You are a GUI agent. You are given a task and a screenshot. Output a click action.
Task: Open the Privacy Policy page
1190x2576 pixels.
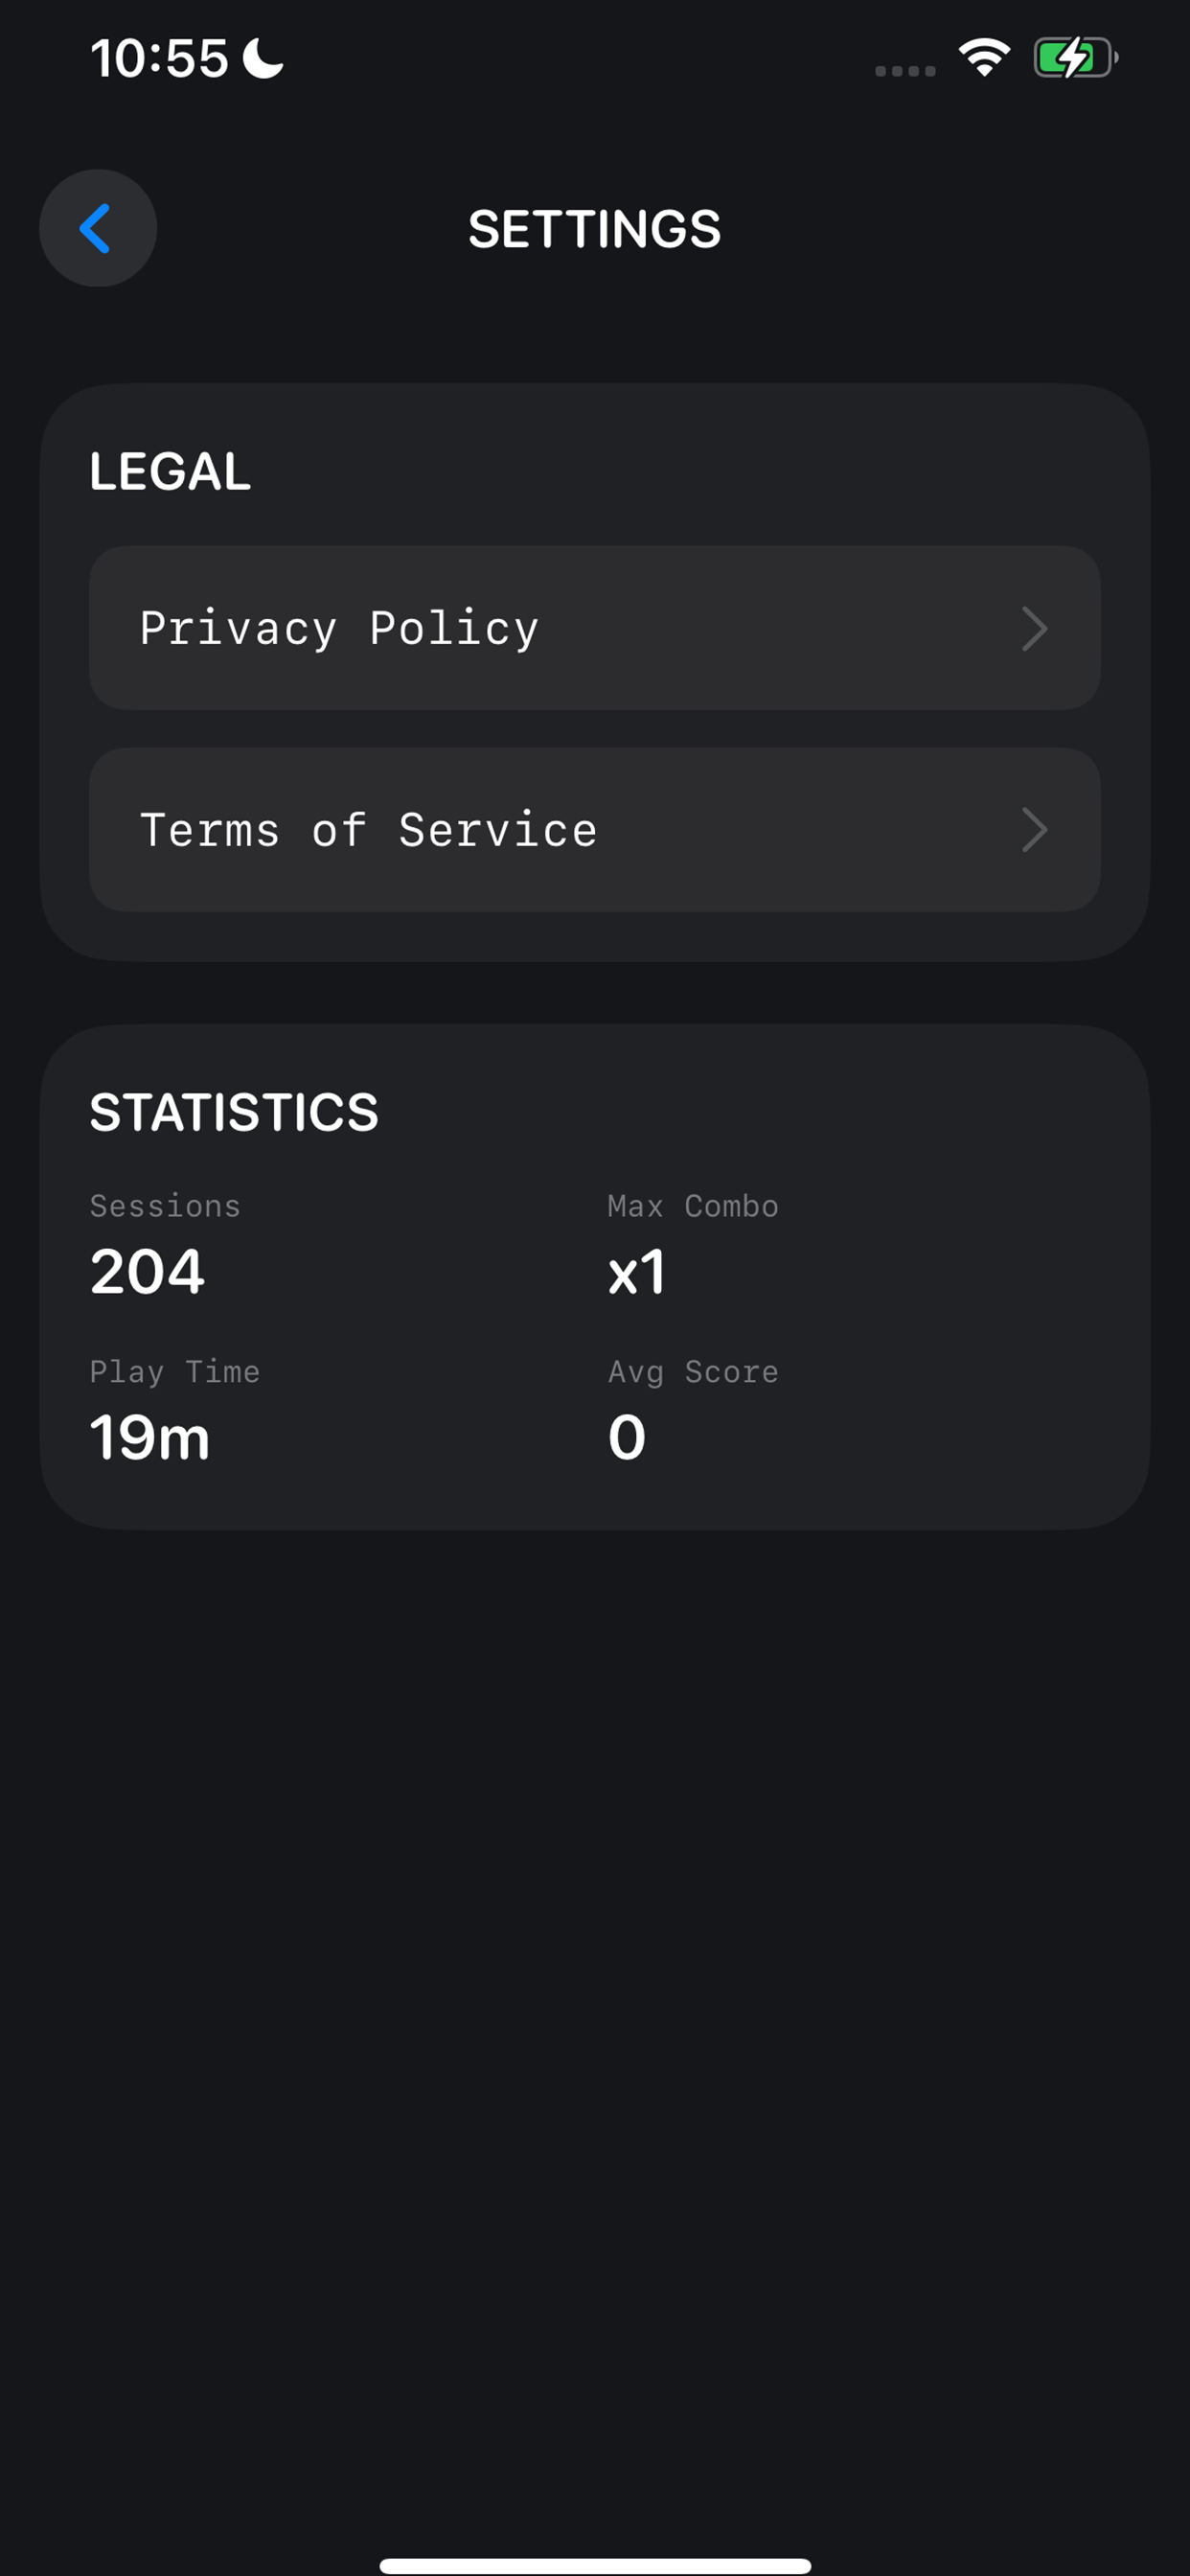[340, 628]
